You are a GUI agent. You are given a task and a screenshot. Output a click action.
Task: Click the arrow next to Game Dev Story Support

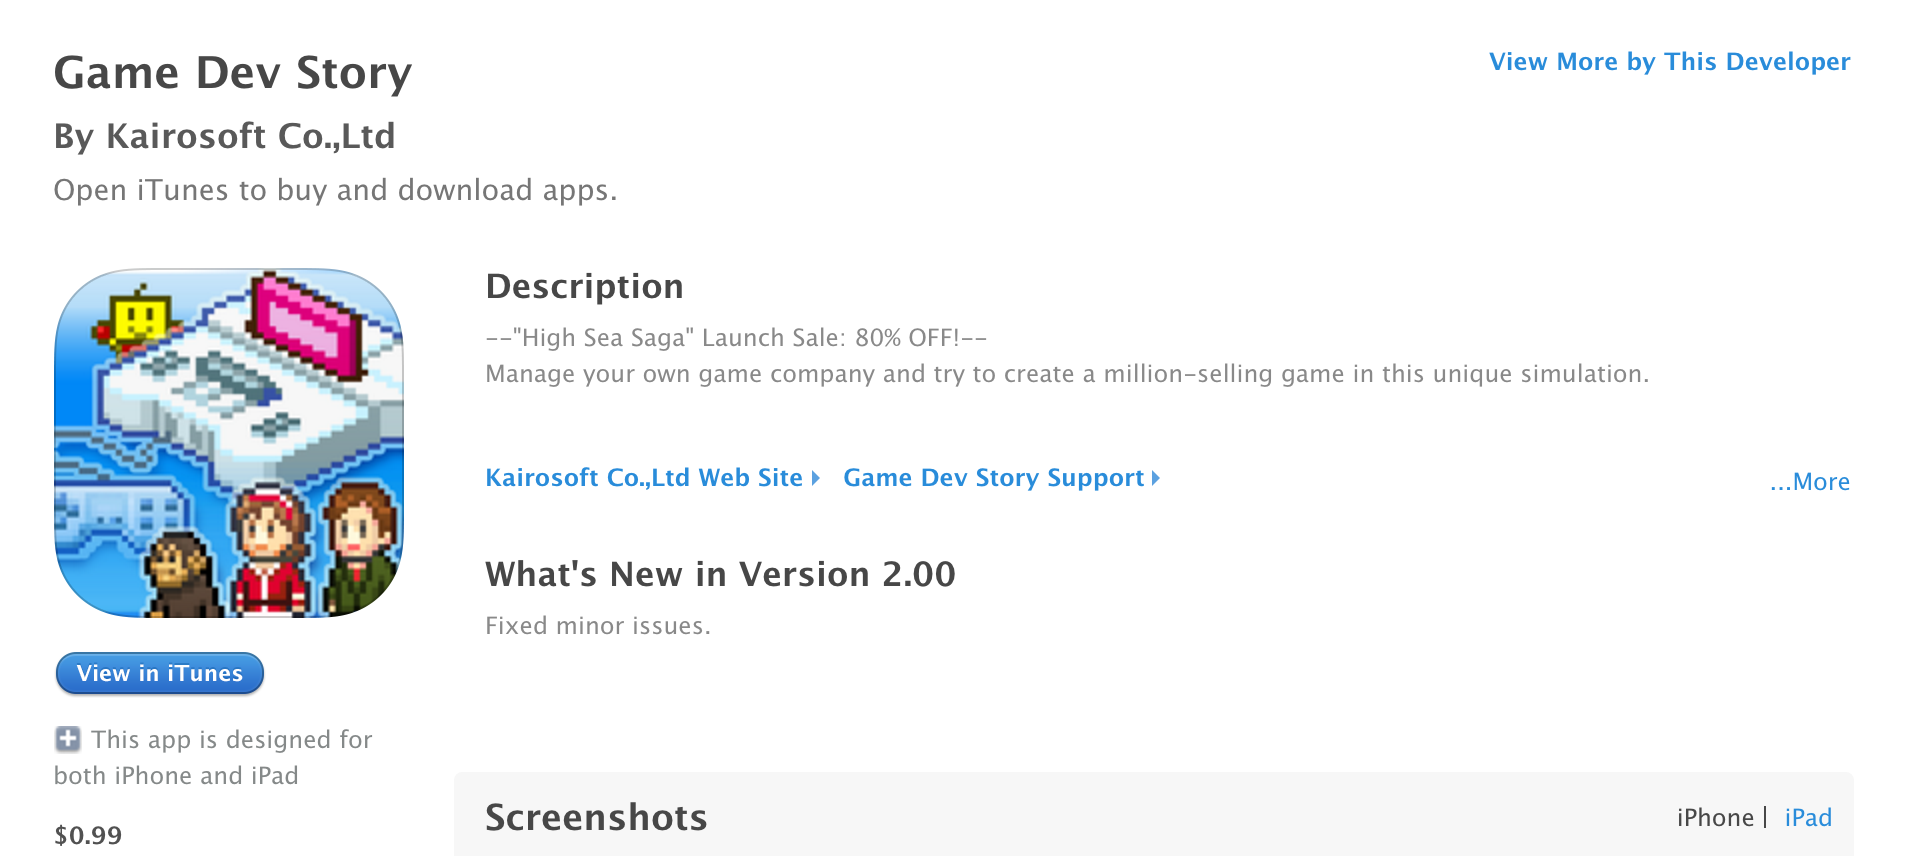(x=1156, y=478)
